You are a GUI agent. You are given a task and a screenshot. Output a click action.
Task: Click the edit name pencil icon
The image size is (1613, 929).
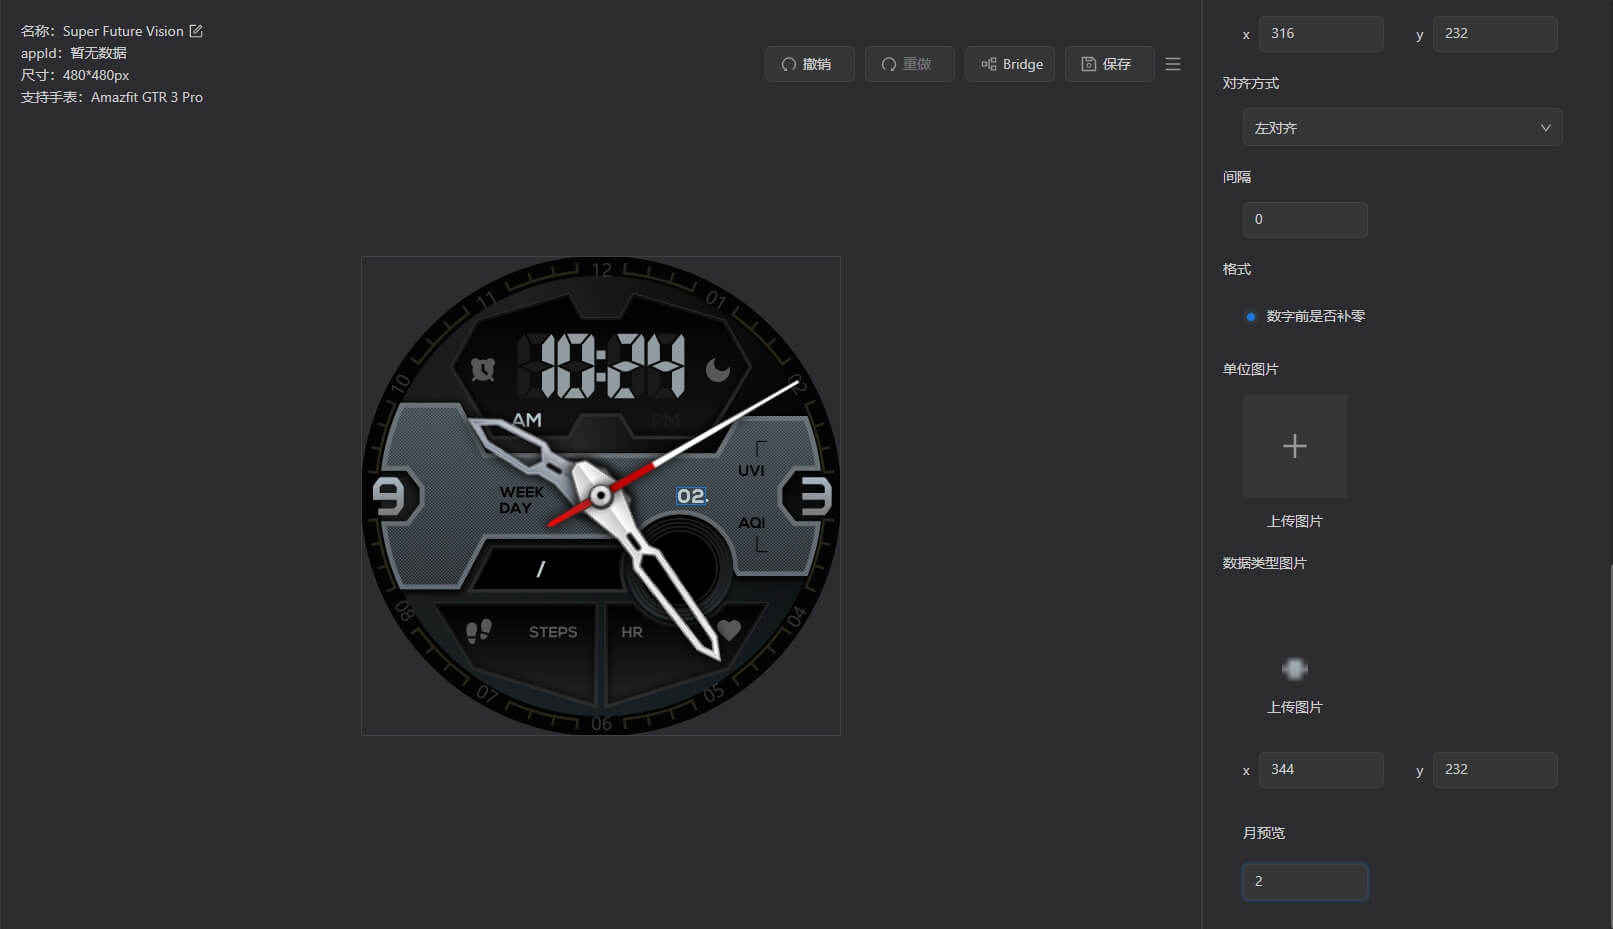(x=196, y=31)
